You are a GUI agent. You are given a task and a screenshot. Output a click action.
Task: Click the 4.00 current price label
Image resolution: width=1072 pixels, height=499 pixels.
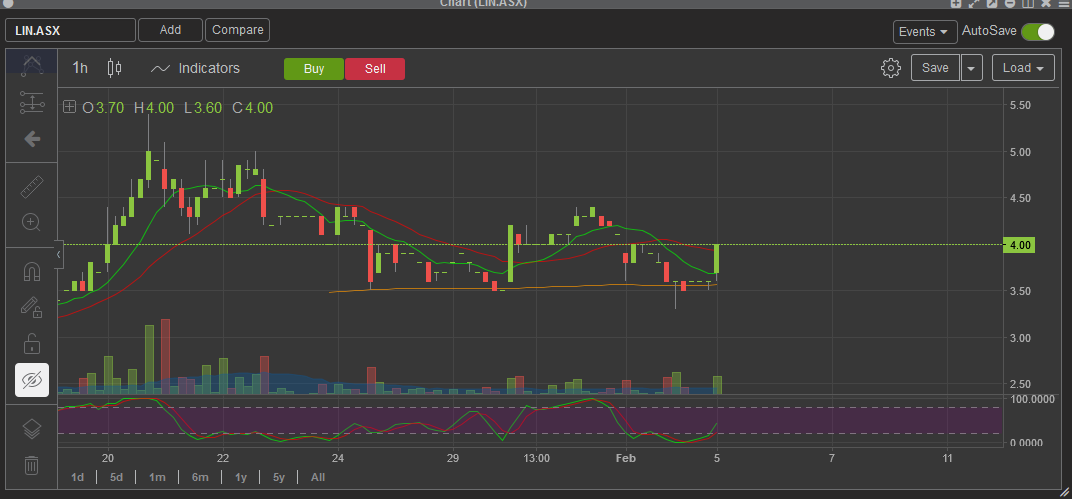point(1019,245)
